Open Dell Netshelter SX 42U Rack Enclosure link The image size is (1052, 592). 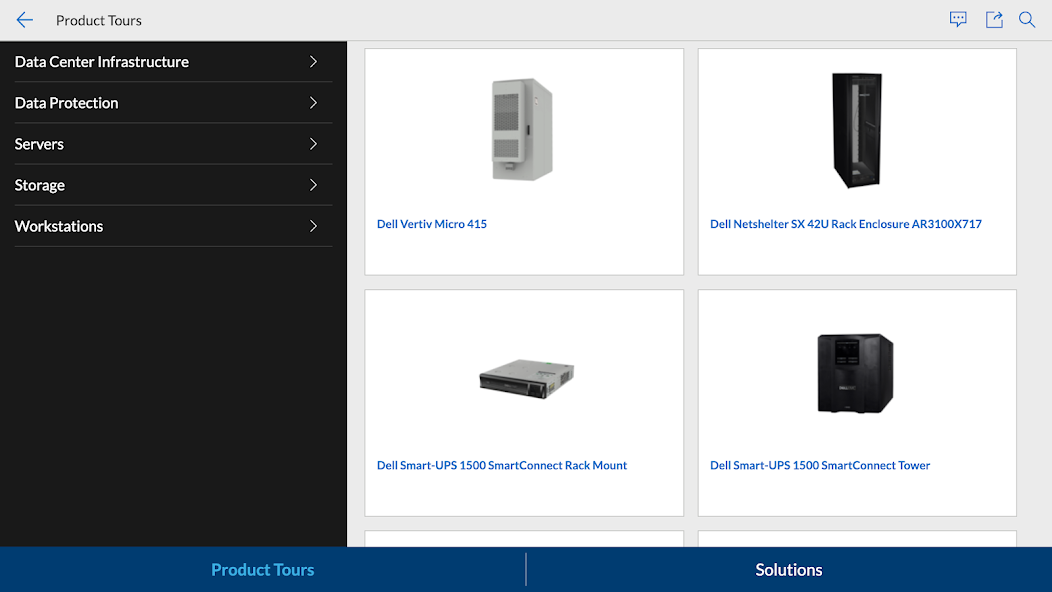pyautogui.click(x=845, y=224)
